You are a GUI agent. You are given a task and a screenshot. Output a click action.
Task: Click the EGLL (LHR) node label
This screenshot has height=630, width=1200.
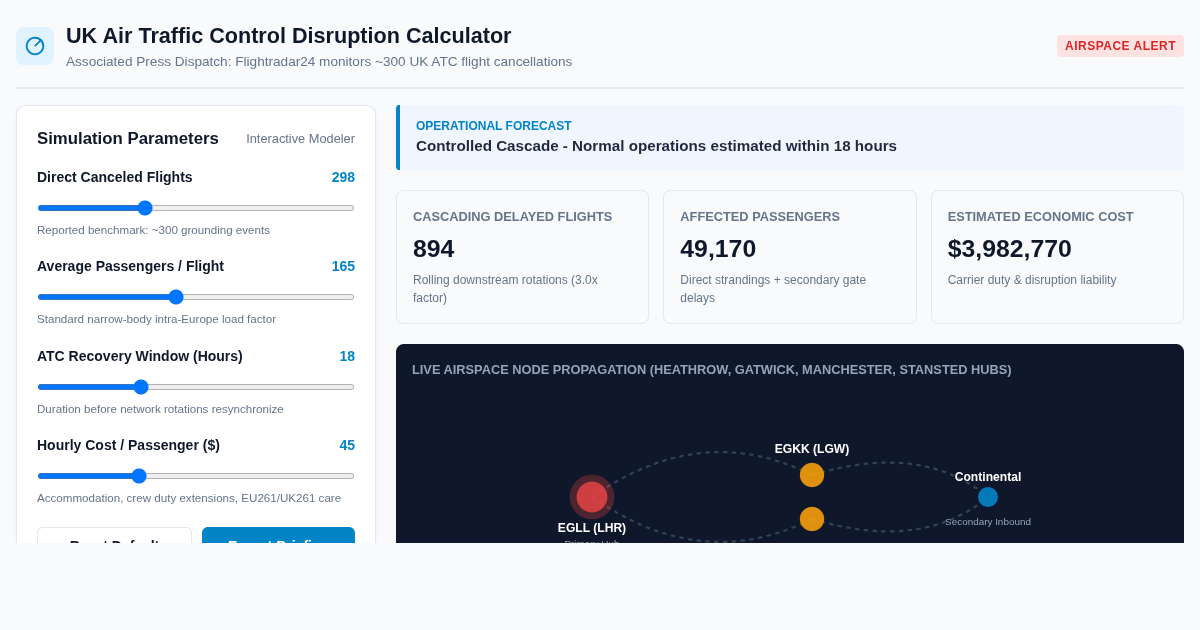pos(592,528)
